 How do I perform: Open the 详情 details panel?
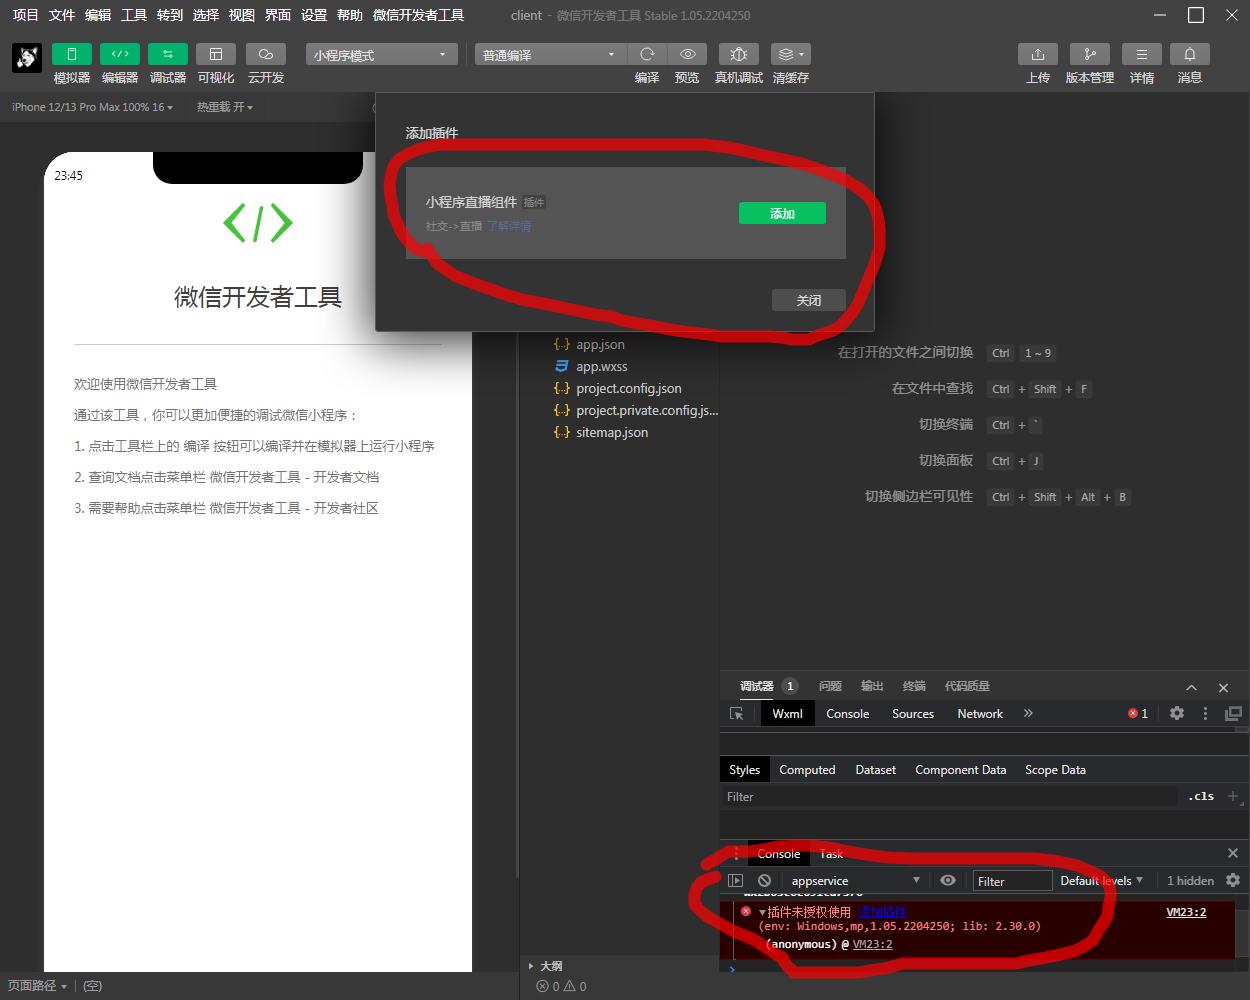coord(1142,54)
